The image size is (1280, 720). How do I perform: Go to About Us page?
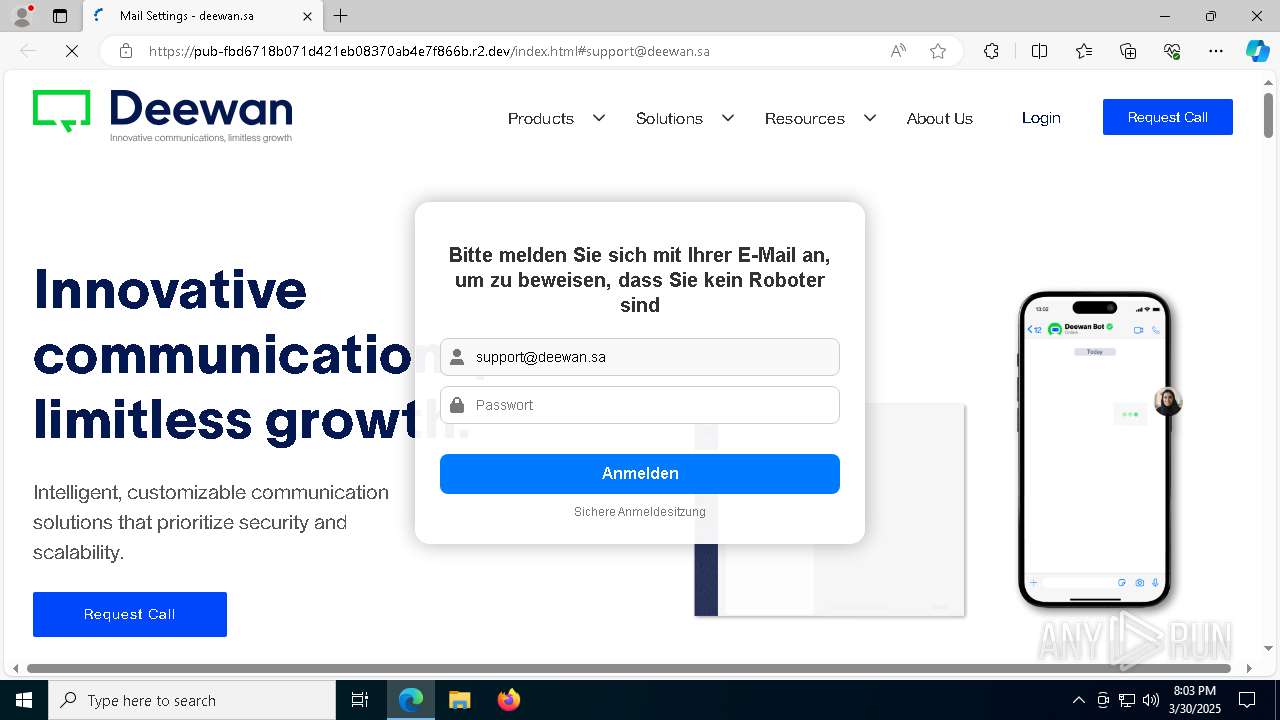[x=940, y=118]
